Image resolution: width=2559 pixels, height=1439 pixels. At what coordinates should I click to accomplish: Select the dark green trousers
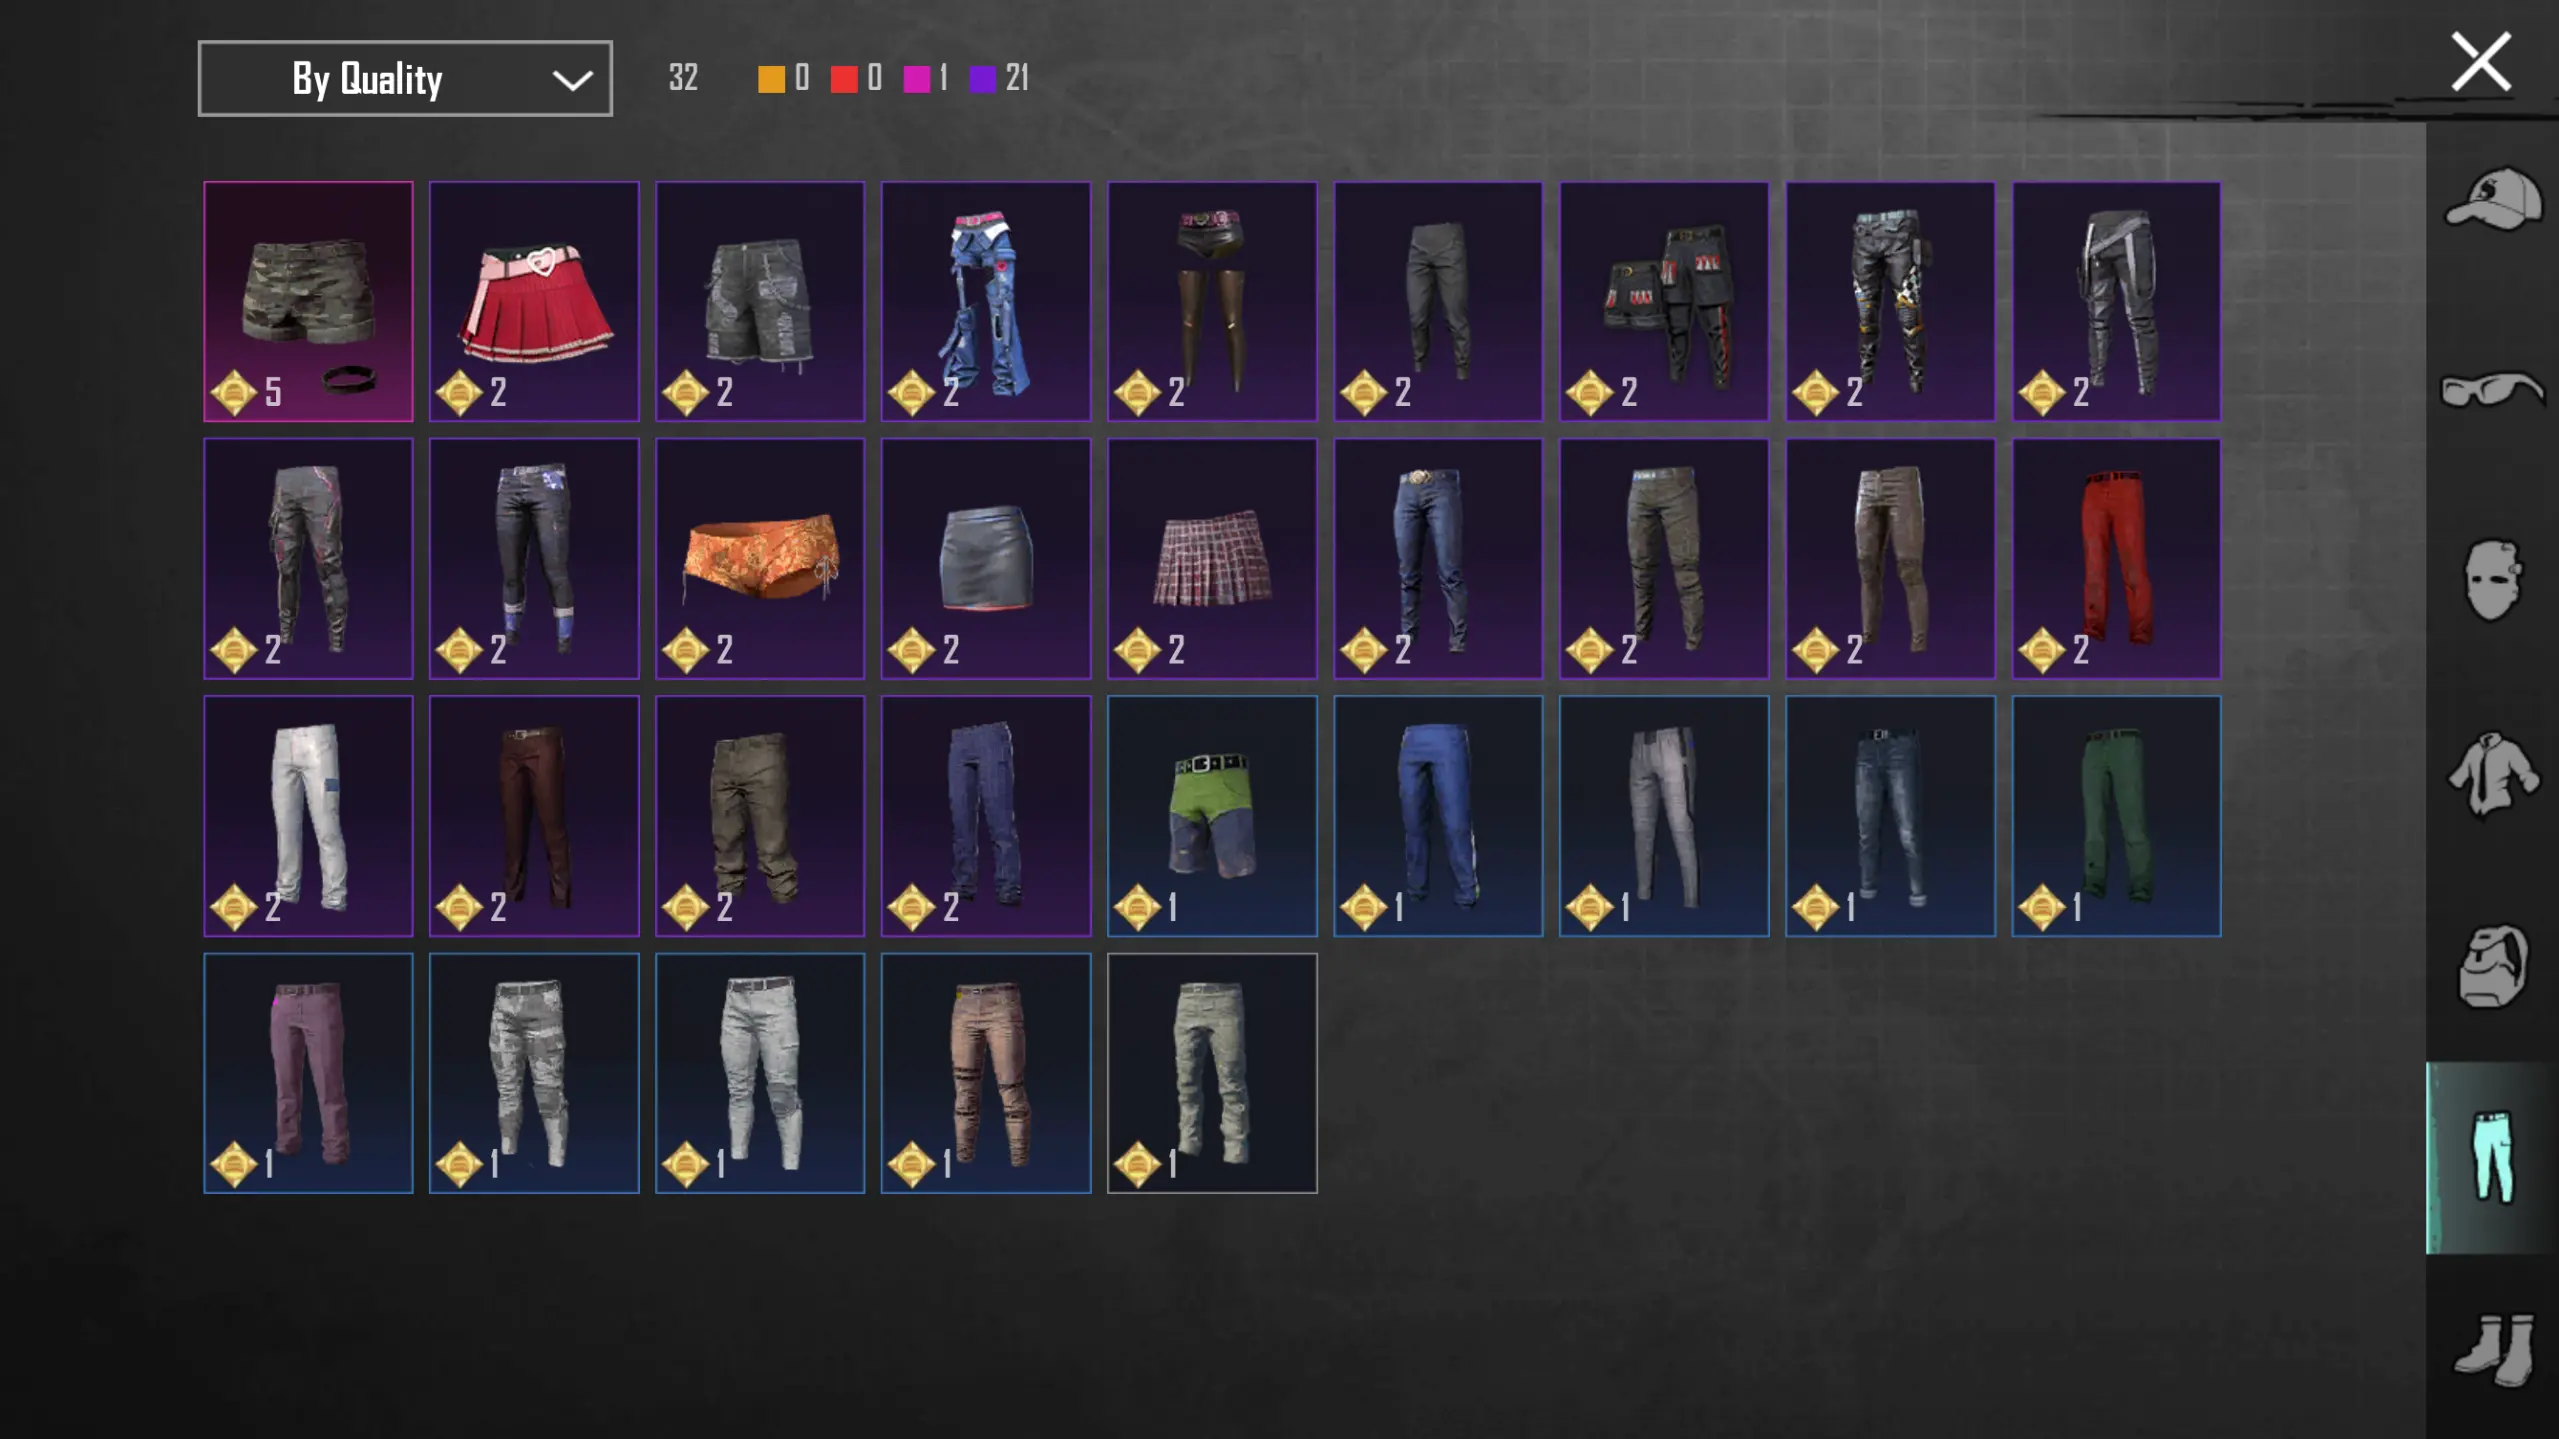(2116, 816)
